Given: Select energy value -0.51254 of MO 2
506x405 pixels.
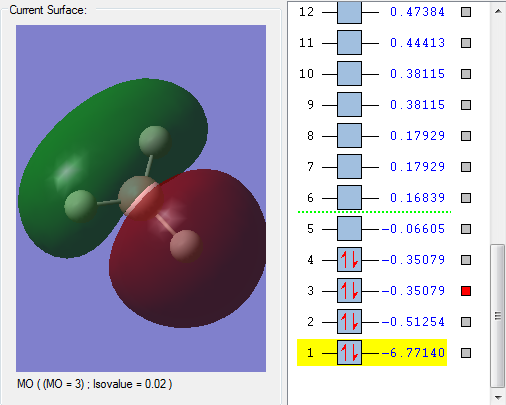Looking at the screenshot, I should 413,322.
